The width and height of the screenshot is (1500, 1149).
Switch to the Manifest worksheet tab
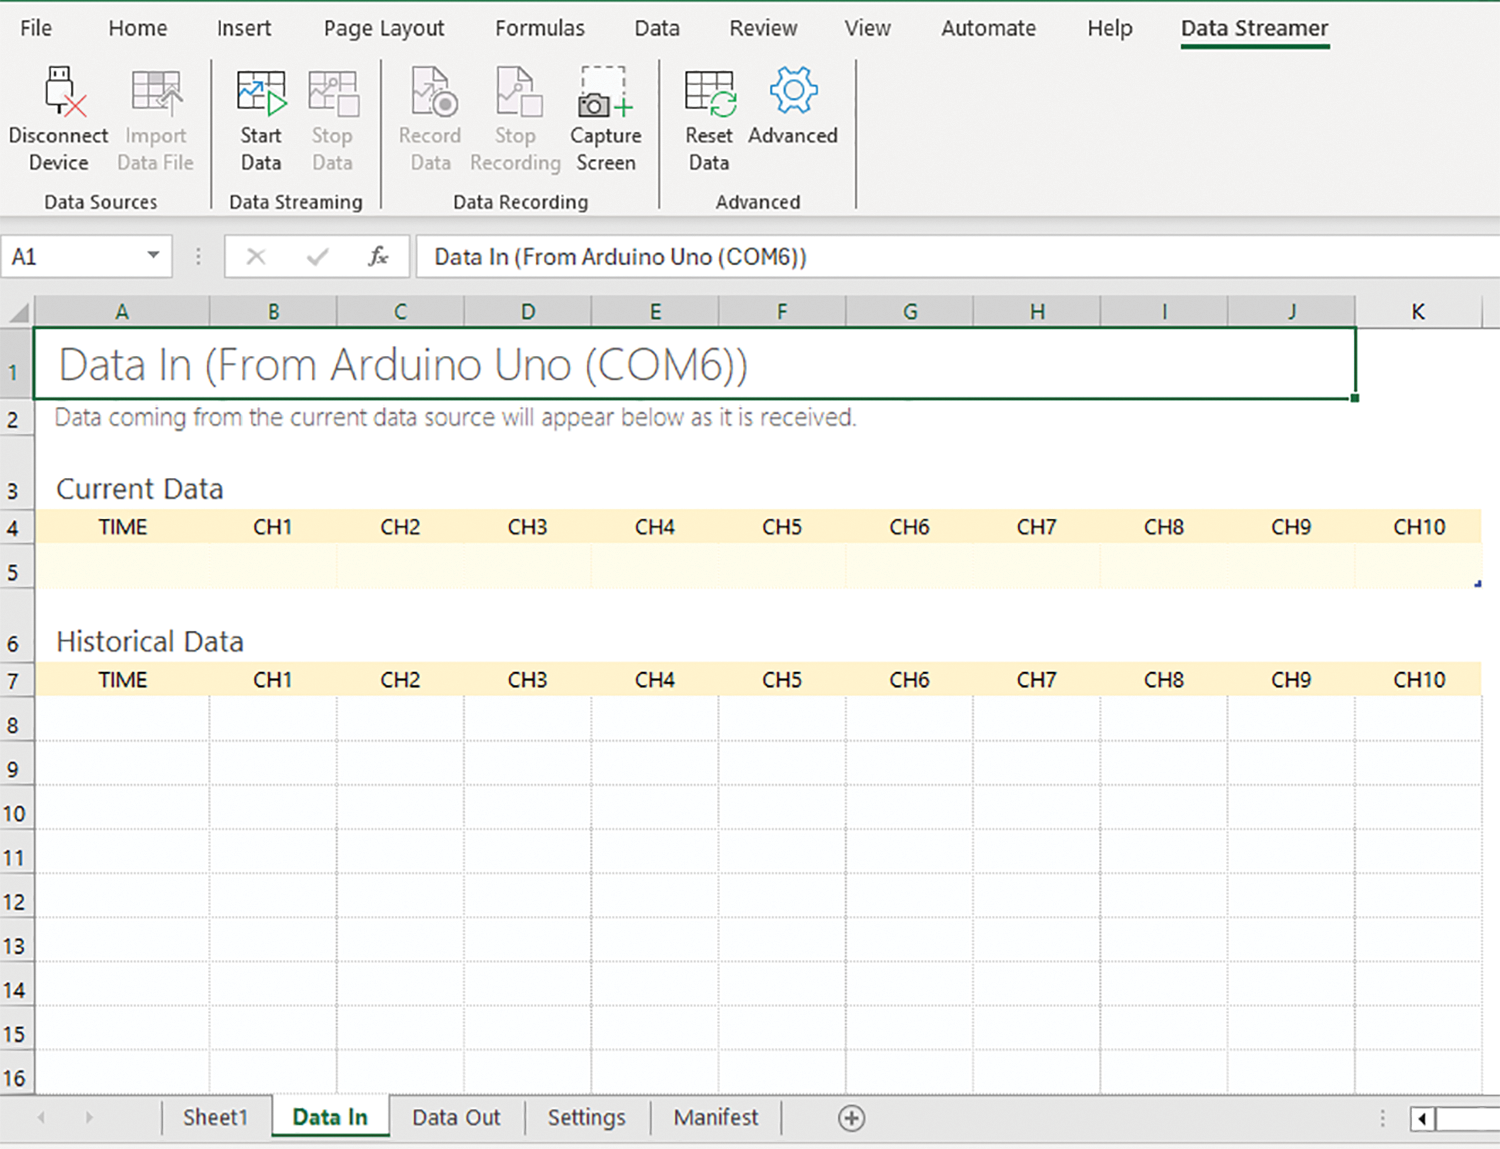[716, 1117]
